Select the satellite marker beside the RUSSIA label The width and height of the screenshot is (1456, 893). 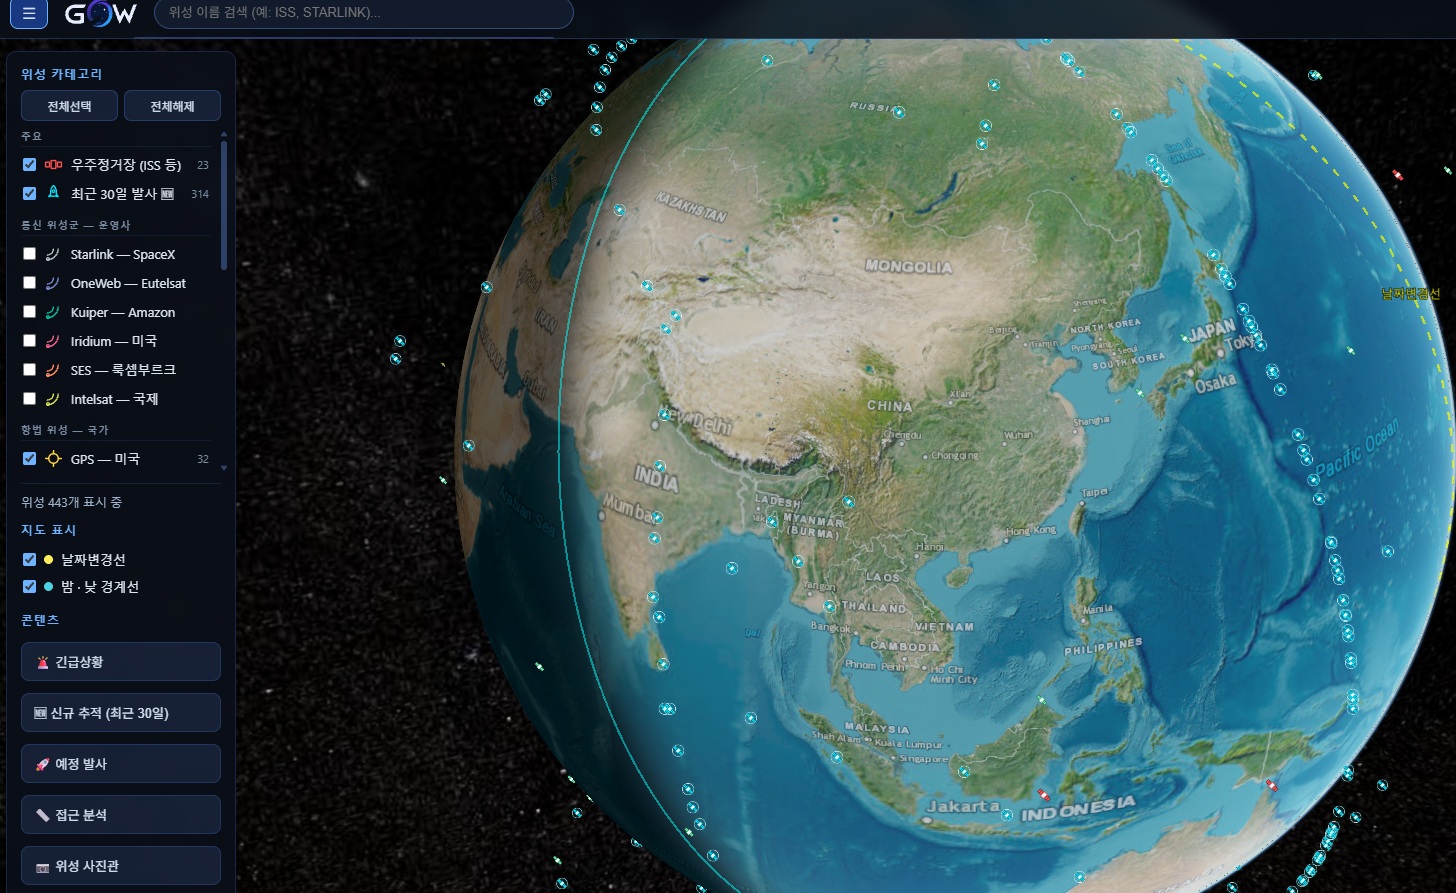[899, 113]
